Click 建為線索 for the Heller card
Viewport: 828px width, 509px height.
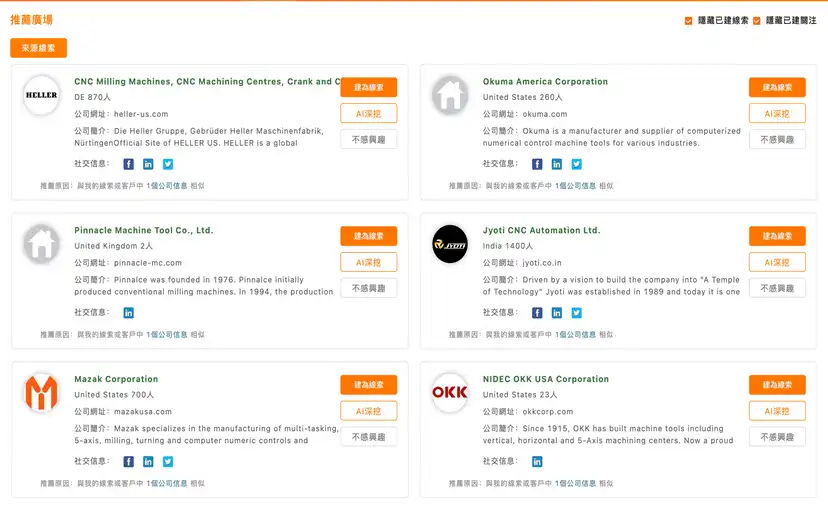tap(369, 87)
